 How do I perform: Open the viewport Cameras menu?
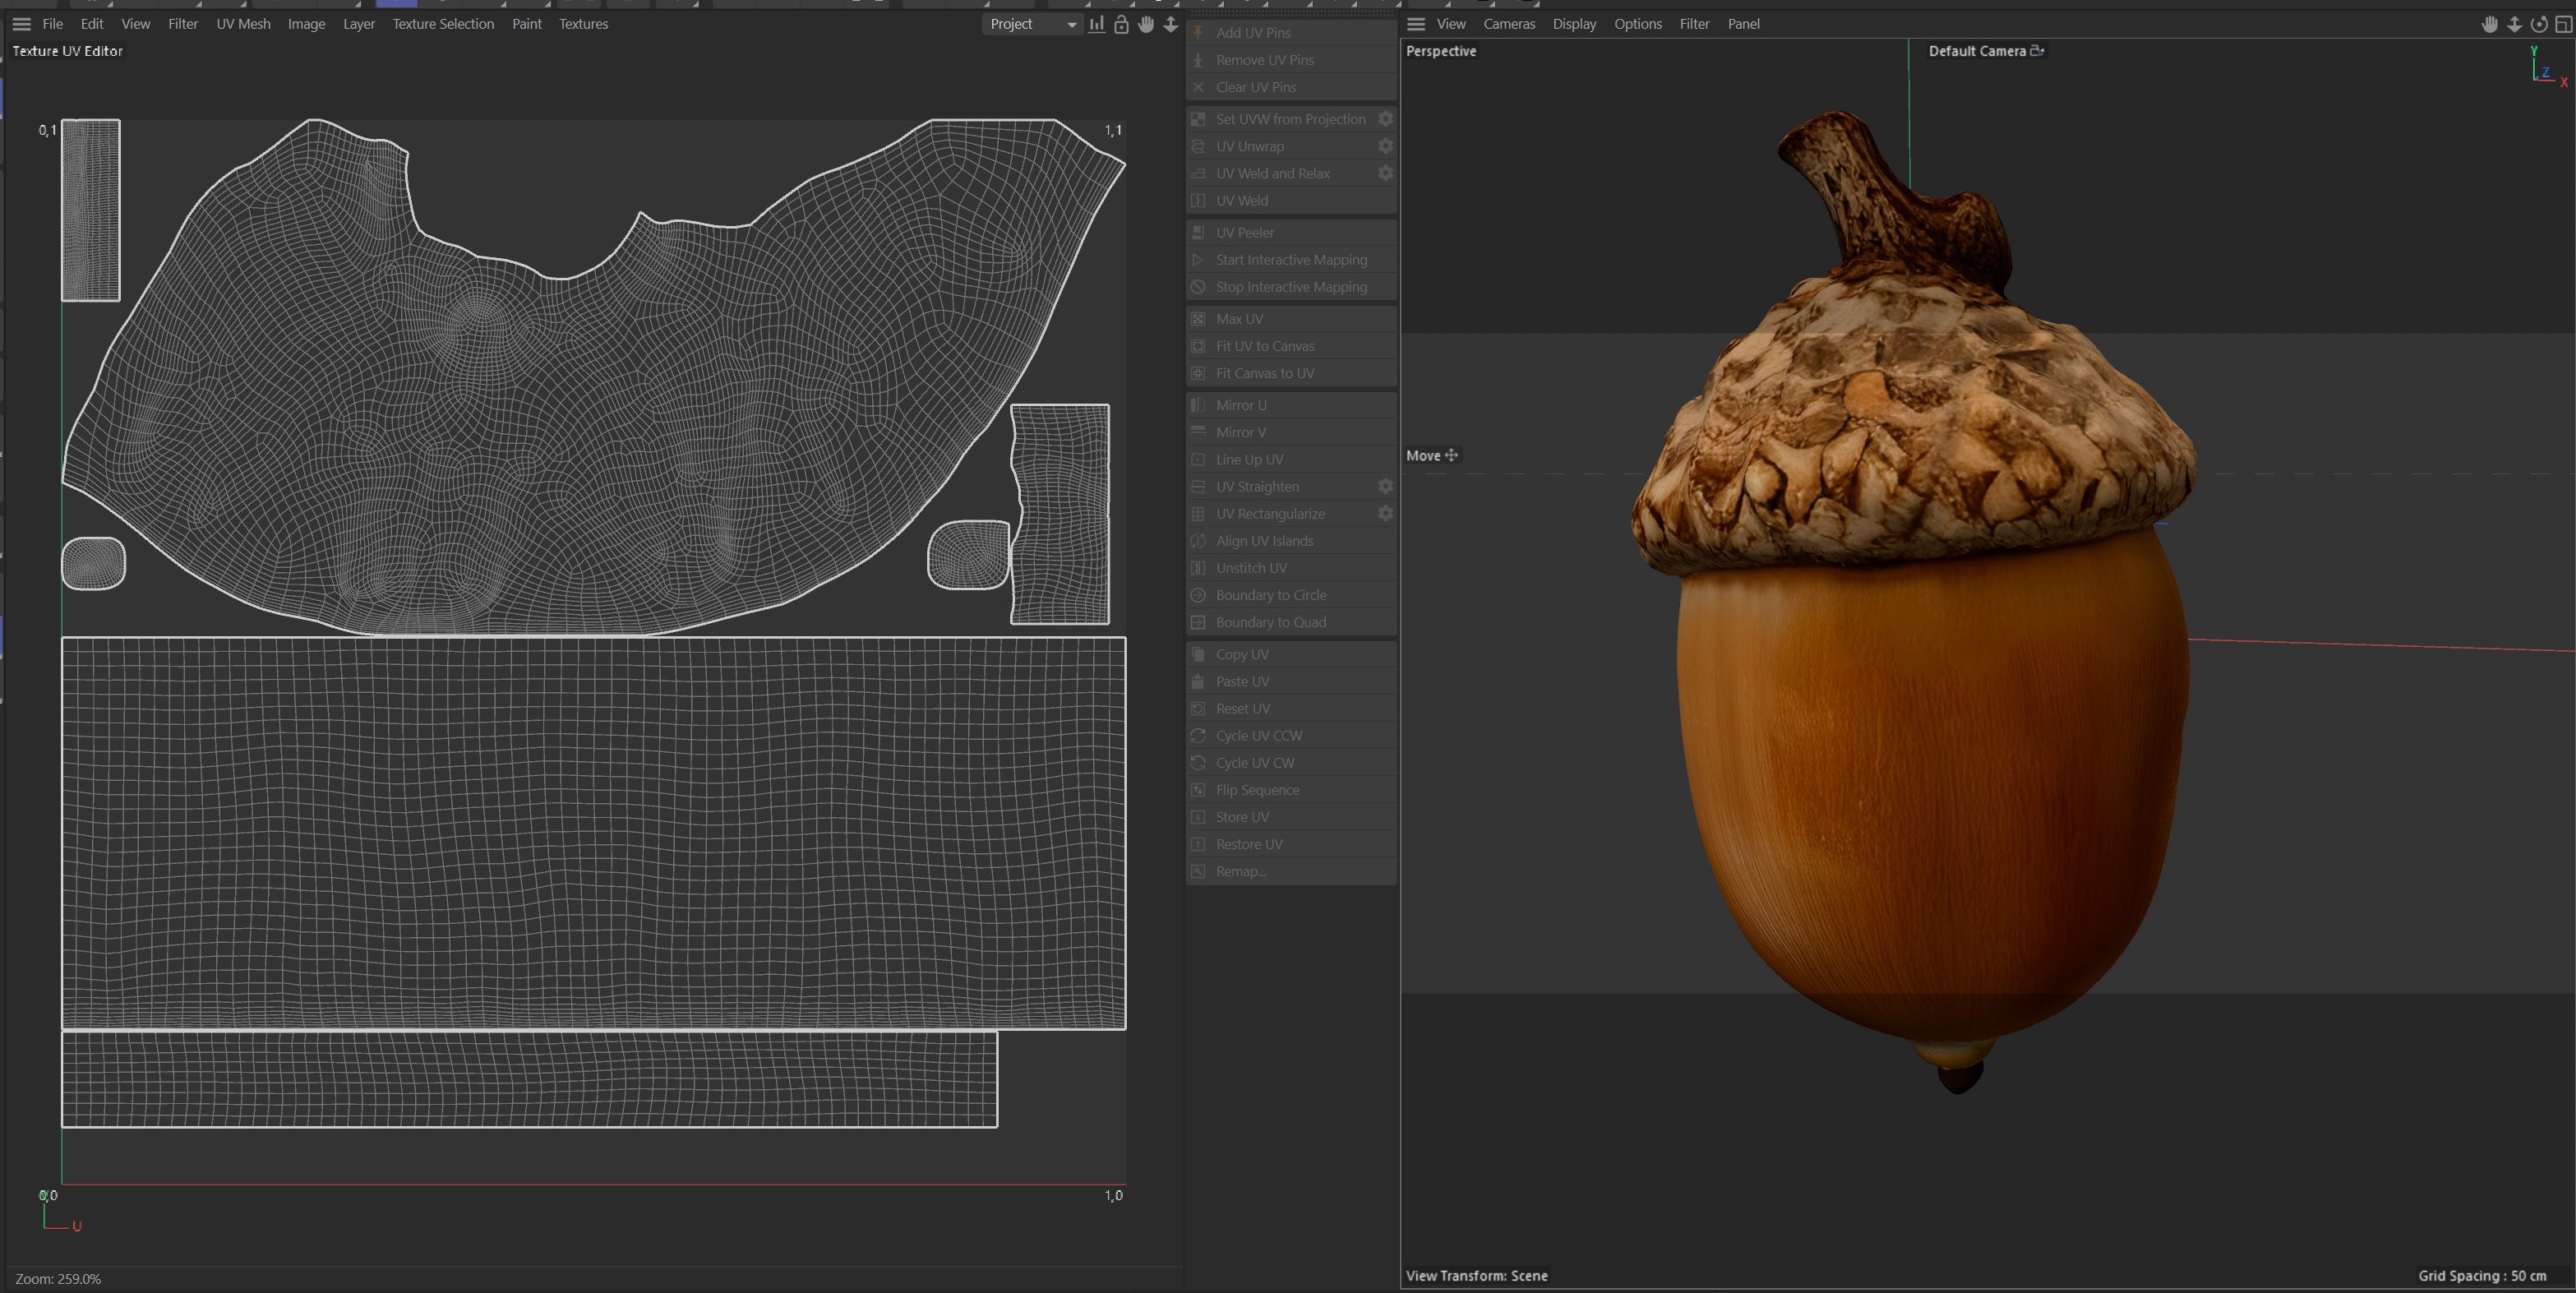click(1508, 24)
